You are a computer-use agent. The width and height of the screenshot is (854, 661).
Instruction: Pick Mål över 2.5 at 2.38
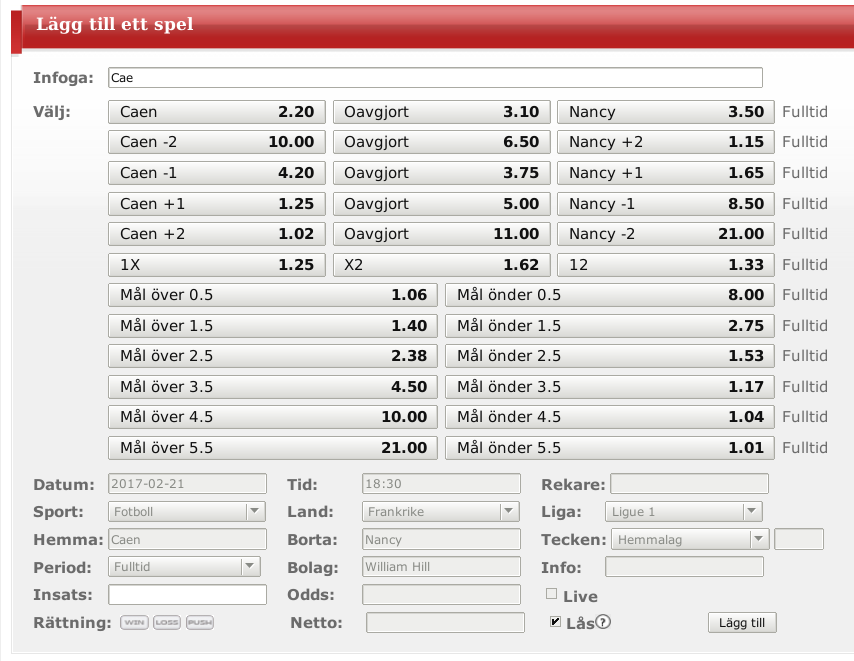[272, 356]
